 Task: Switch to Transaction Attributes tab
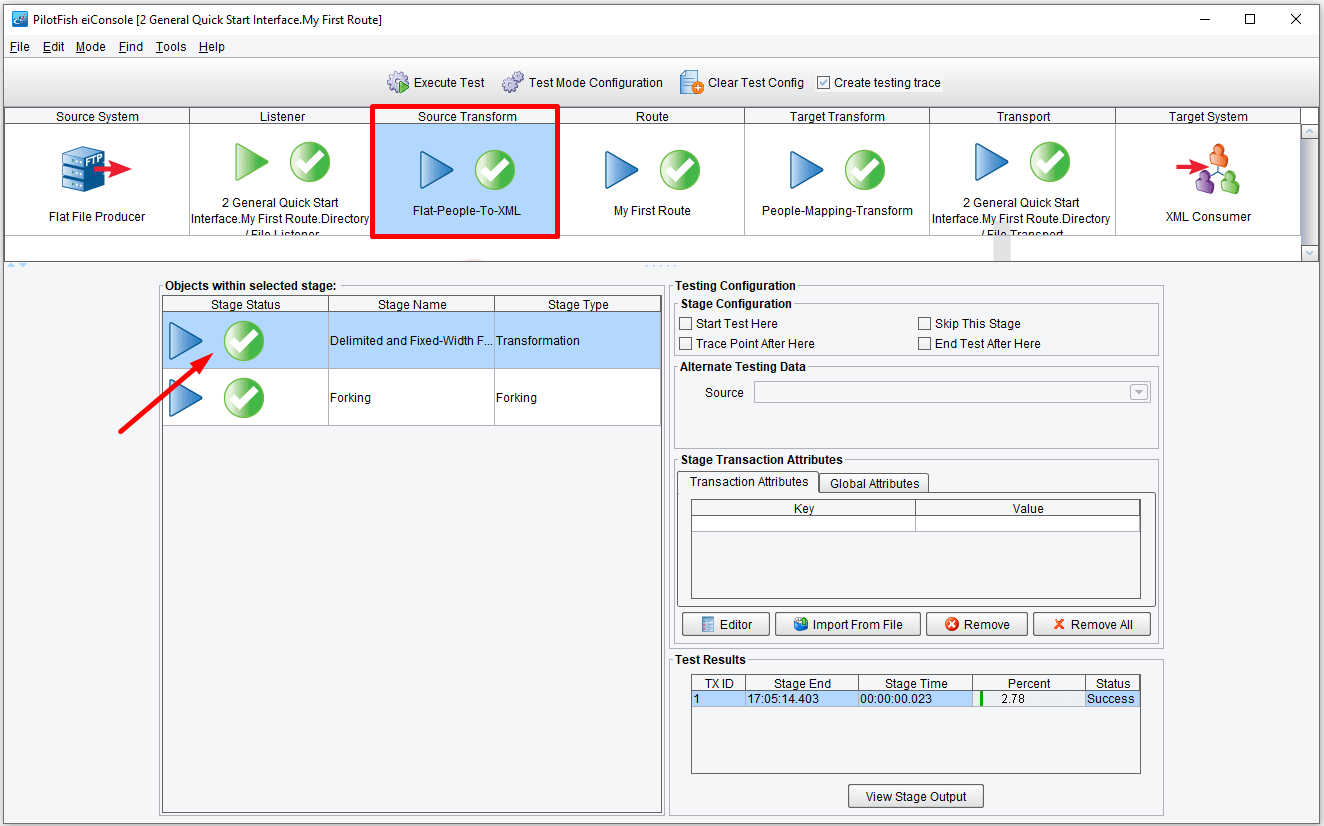click(749, 482)
